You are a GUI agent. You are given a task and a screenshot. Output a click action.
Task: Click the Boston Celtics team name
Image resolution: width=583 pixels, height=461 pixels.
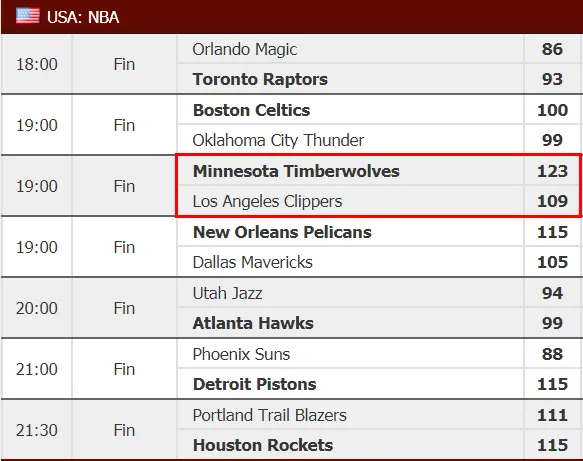coord(251,110)
